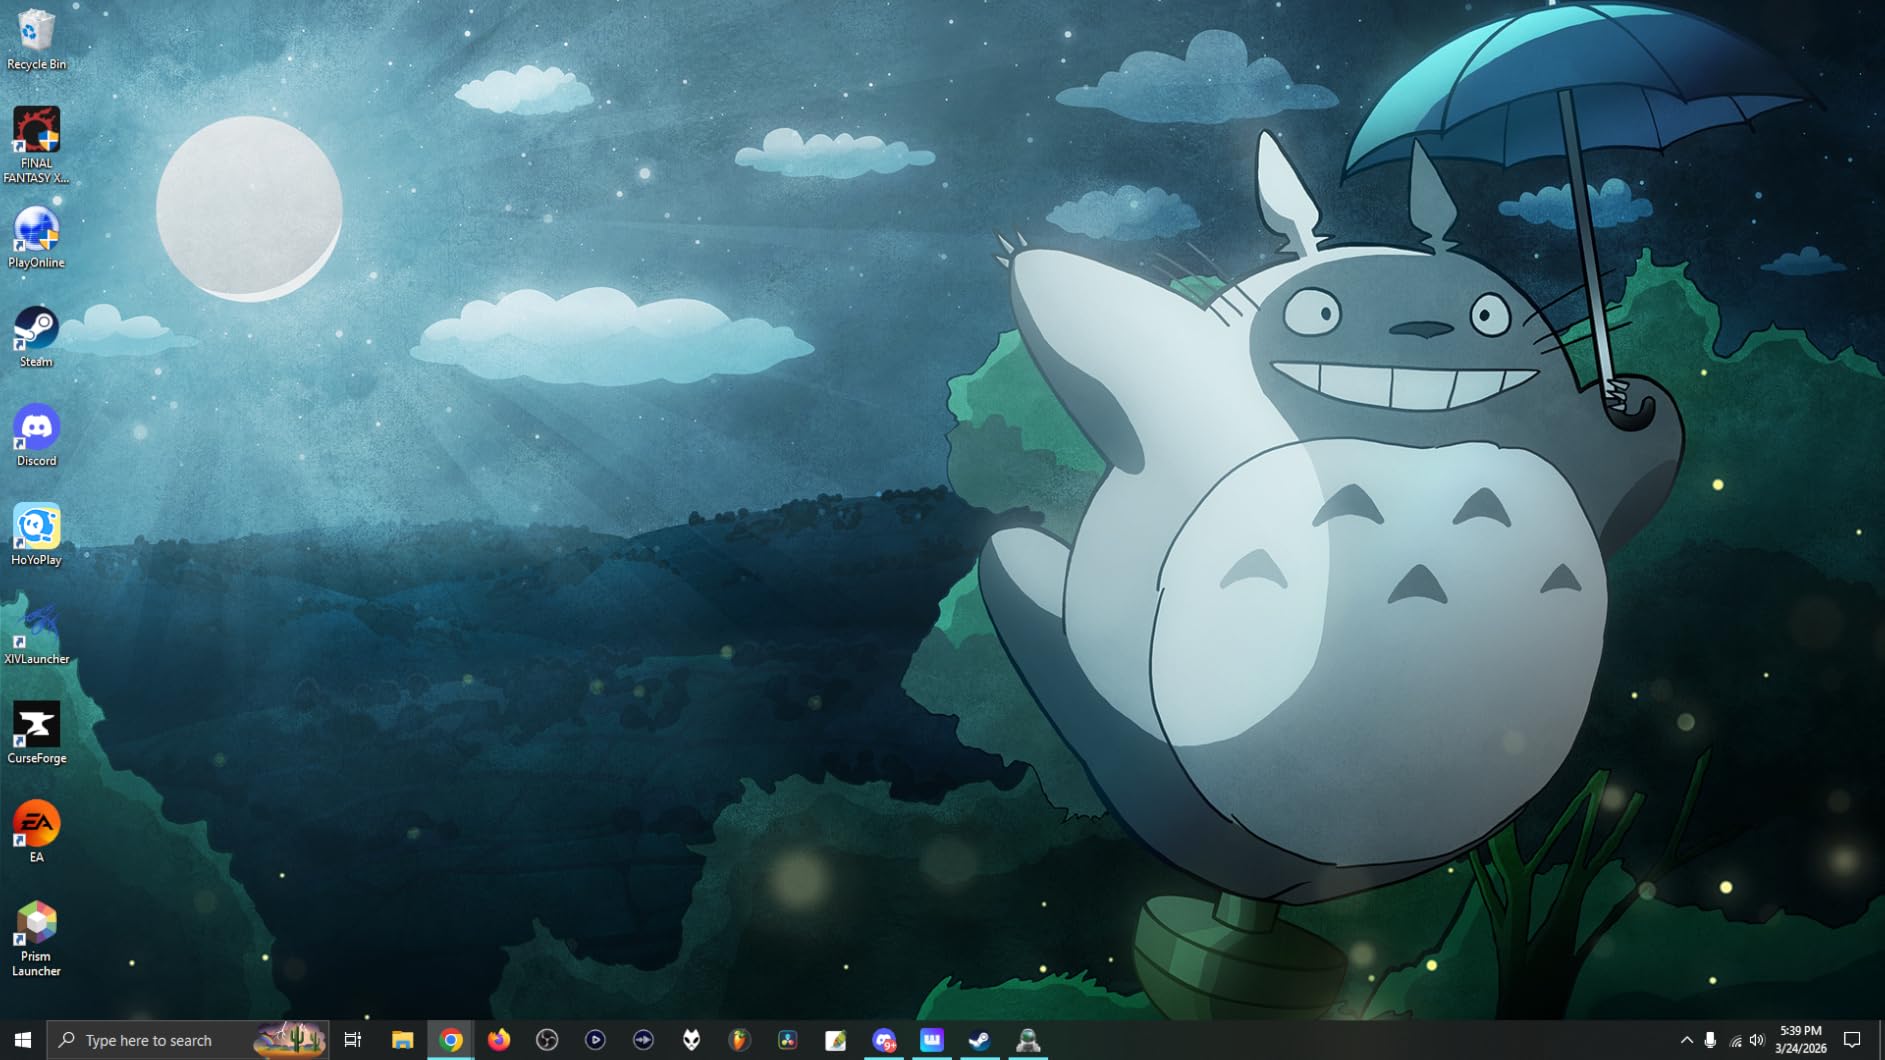Open DaVinci Resolve from the taskbar
Viewport: 1885px width, 1060px height.
787,1040
